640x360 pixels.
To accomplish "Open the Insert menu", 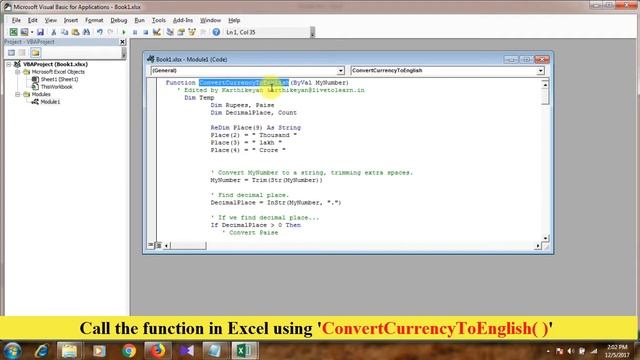I will 71,20.
